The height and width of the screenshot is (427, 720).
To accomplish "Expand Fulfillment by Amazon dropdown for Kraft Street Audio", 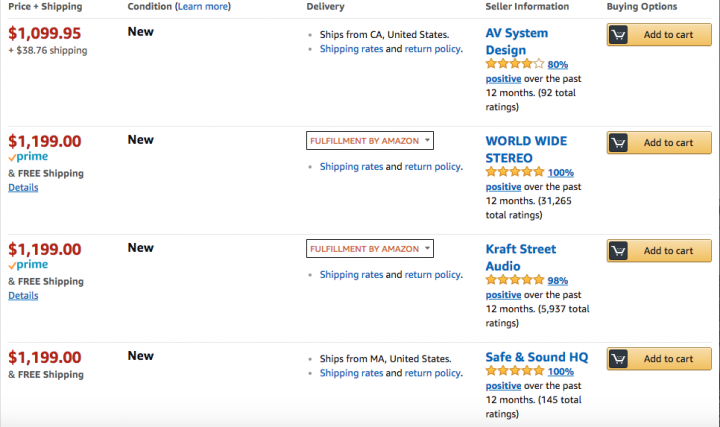I will [x=370, y=248].
